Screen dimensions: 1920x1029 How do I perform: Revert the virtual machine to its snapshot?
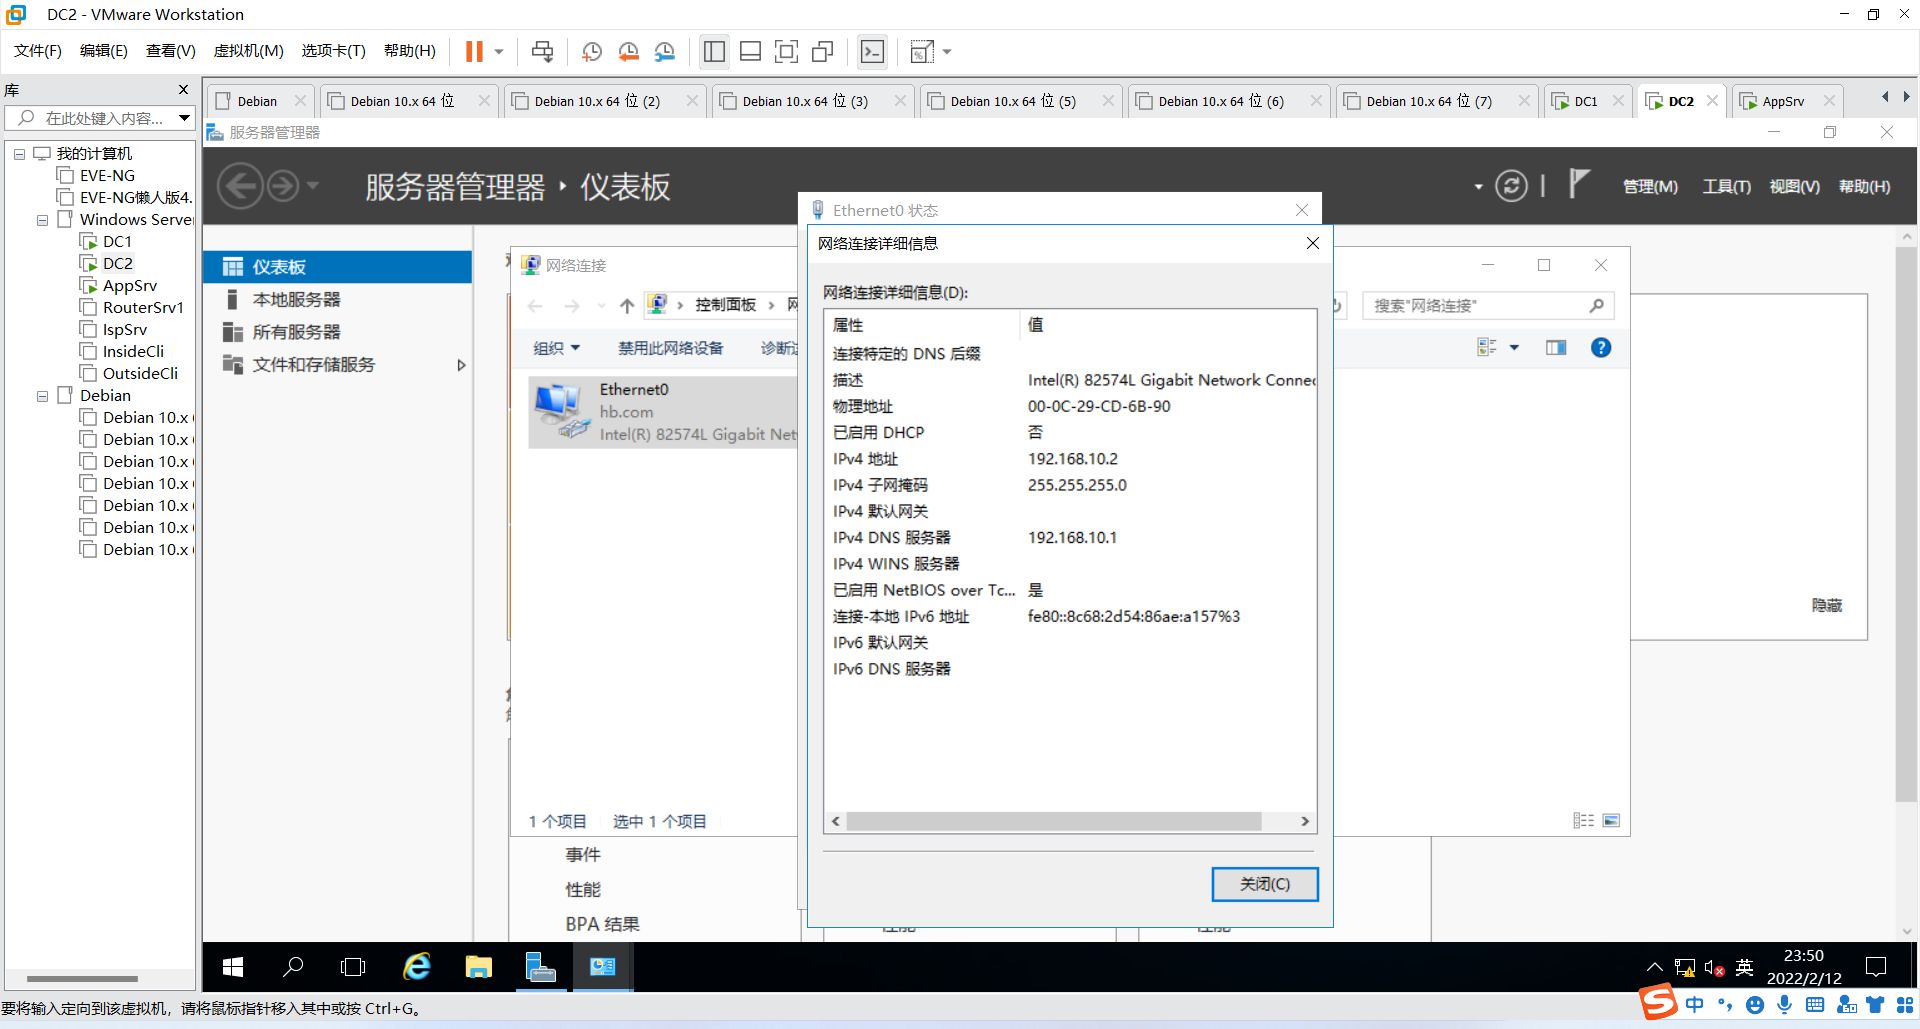coord(628,51)
